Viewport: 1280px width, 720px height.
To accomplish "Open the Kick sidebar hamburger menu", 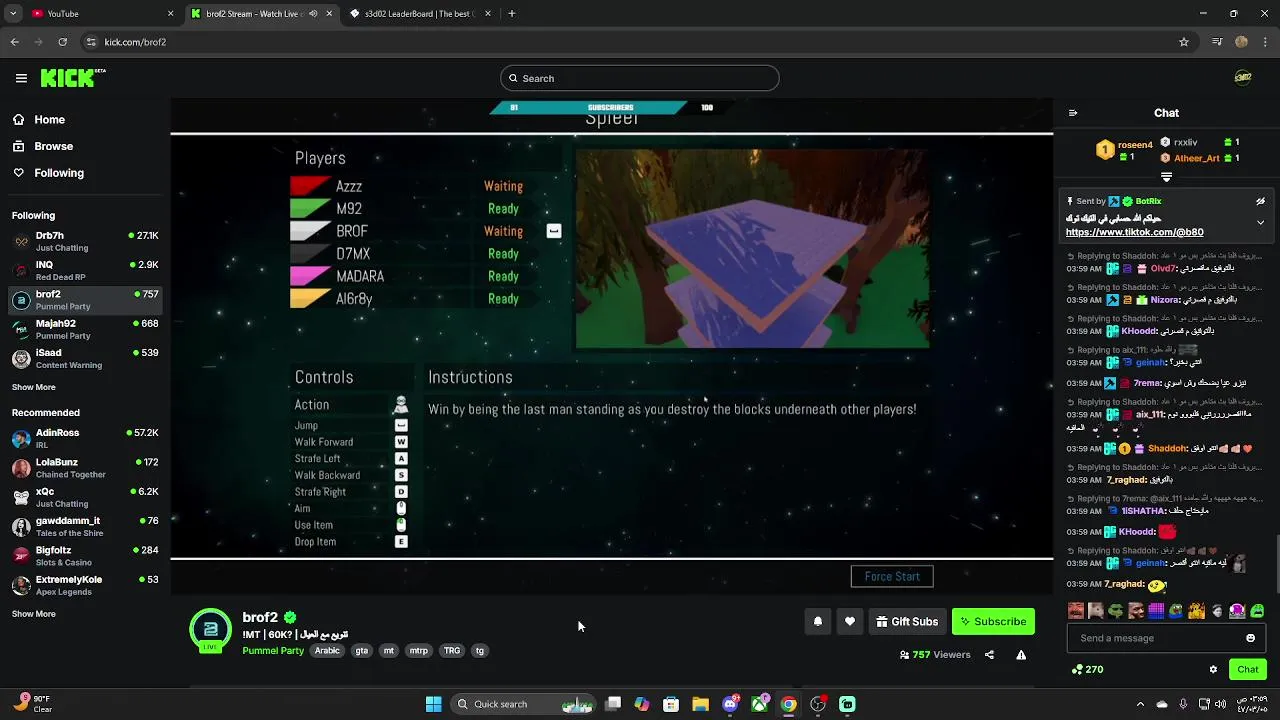I will click(21, 78).
